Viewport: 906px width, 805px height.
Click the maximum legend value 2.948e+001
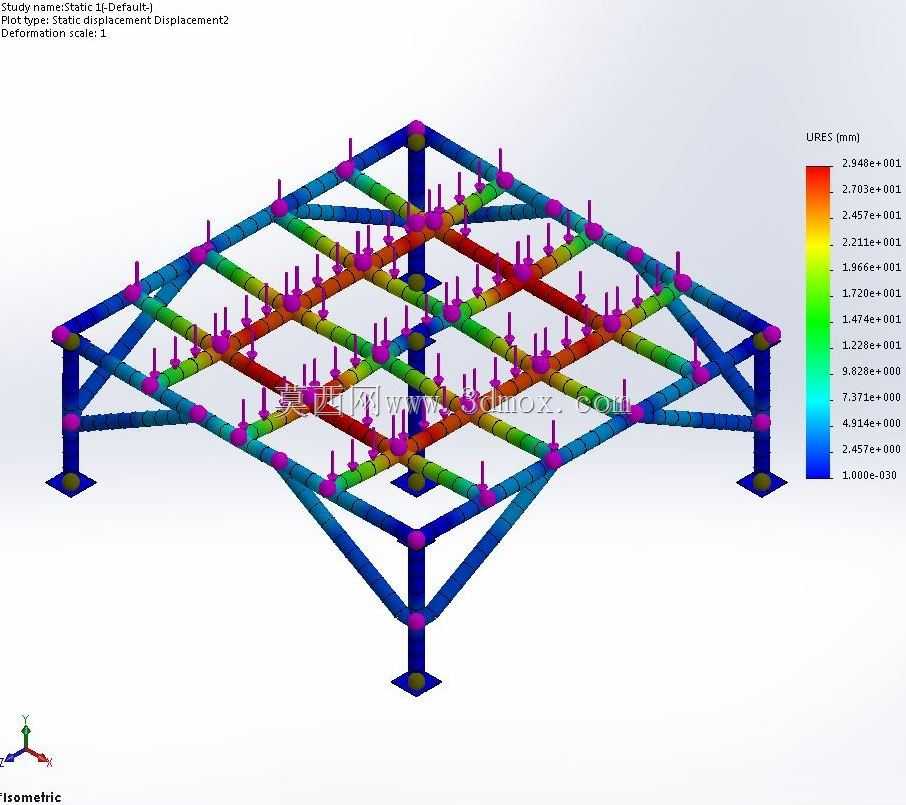click(871, 163)
